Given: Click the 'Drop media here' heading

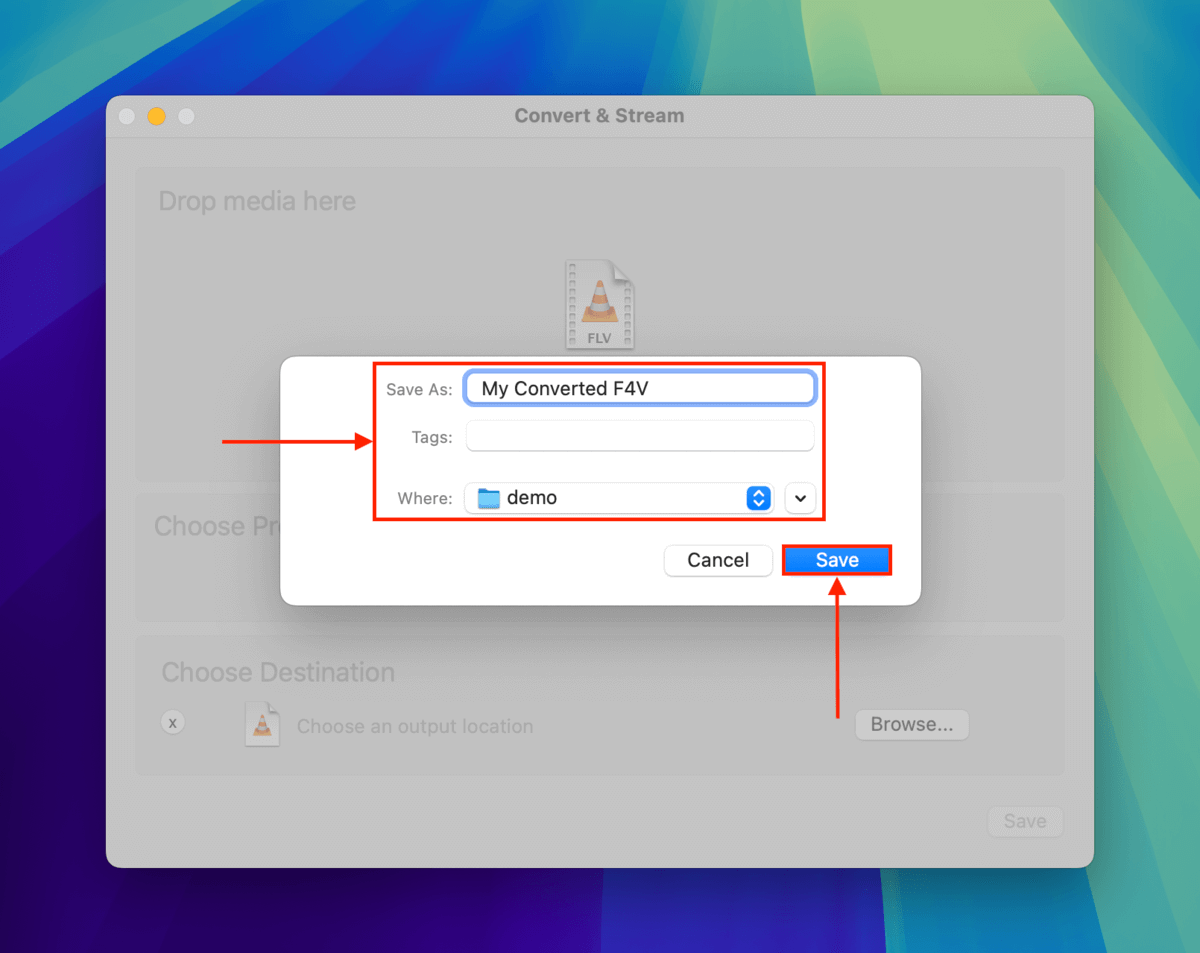Looking at the screenshot, I should tap(257, 201).
